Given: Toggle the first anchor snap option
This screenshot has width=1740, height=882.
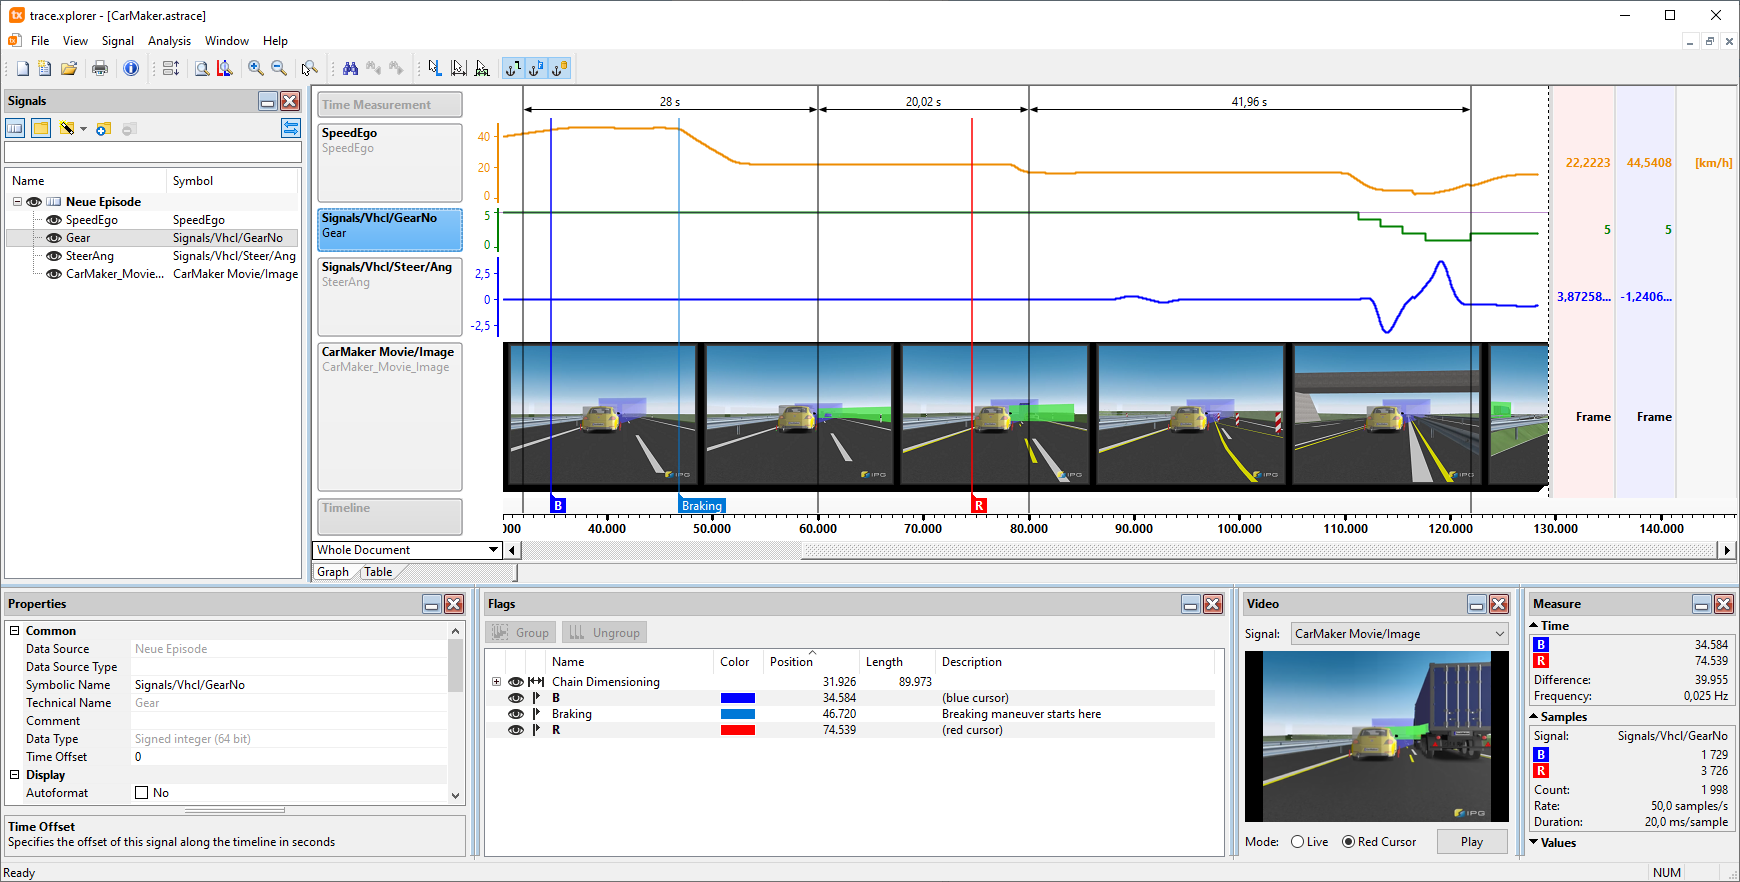Looking at the screenshot, I should [x=513, y=68].
